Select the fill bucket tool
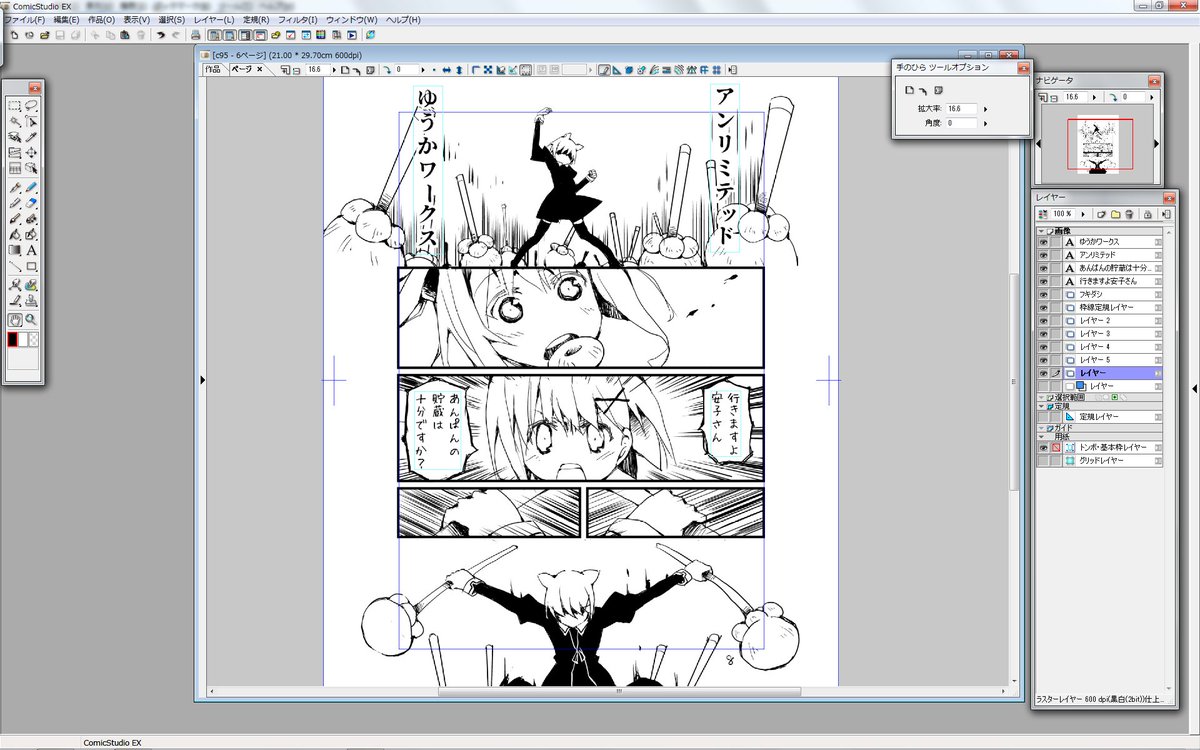Image resolution: width=1200 pixels, height=750 pixels. [15, 235]
